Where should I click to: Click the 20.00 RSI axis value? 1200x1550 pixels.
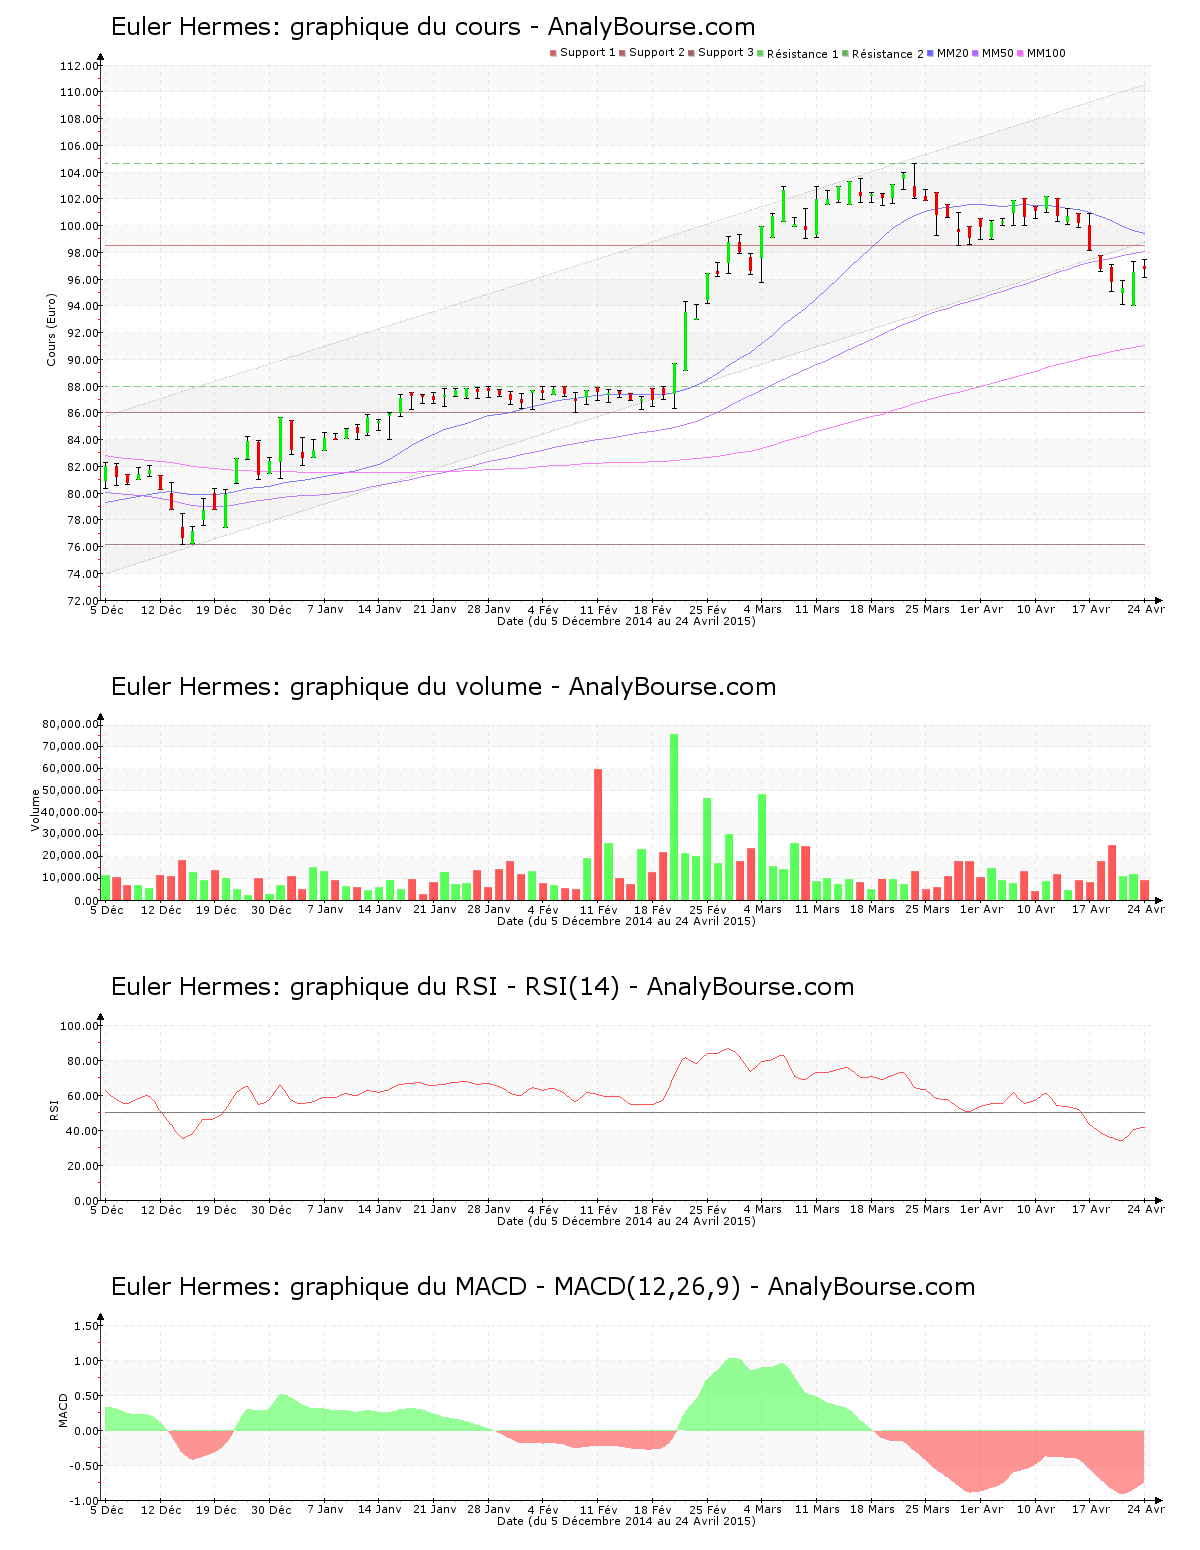tap(82, 1166)
